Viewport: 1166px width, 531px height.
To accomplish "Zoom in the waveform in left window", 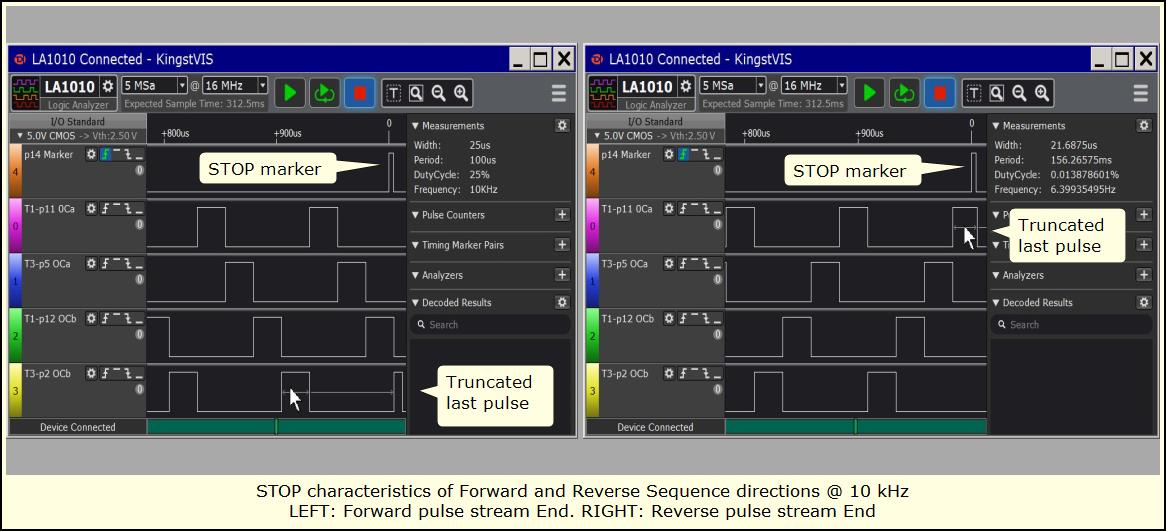I will point(461,93).
